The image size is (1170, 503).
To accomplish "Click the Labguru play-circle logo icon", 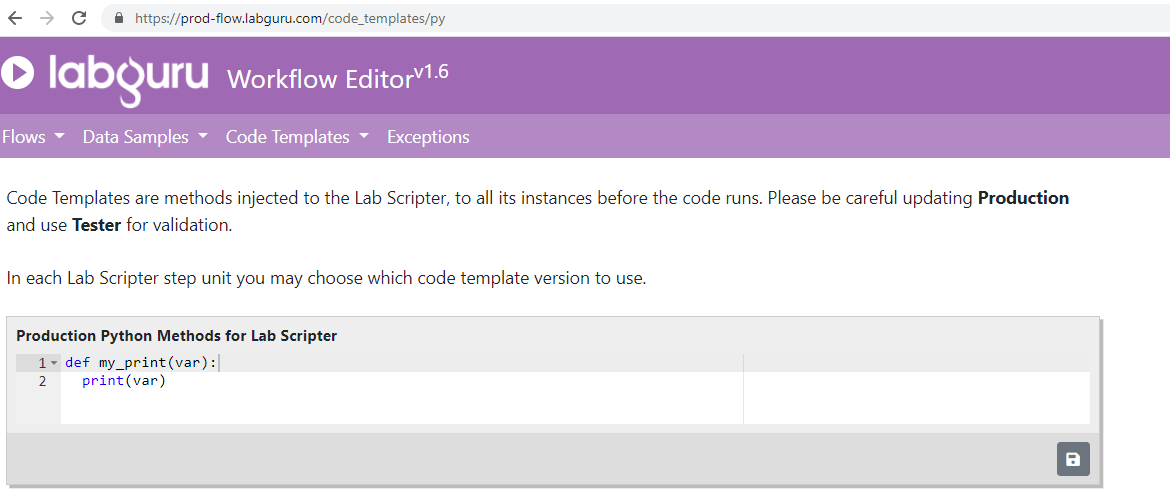I will (x=17, y=73).
